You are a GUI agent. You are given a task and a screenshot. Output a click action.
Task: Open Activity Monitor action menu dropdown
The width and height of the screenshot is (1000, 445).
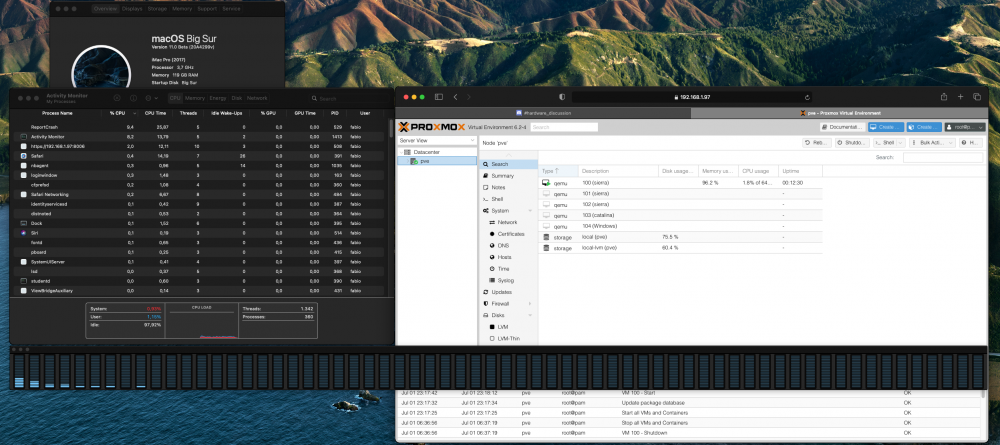(x=152, y=98)
